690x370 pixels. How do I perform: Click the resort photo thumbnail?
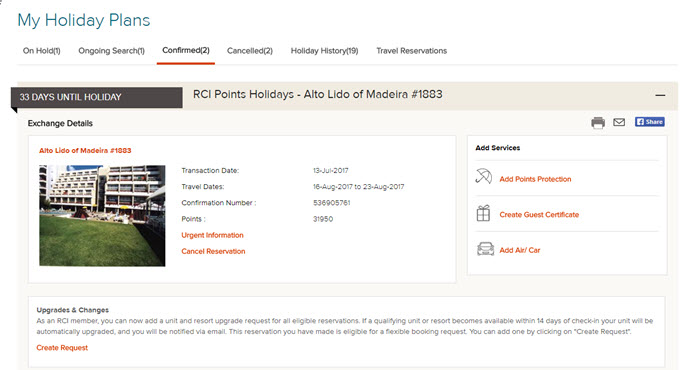(102, 216)
